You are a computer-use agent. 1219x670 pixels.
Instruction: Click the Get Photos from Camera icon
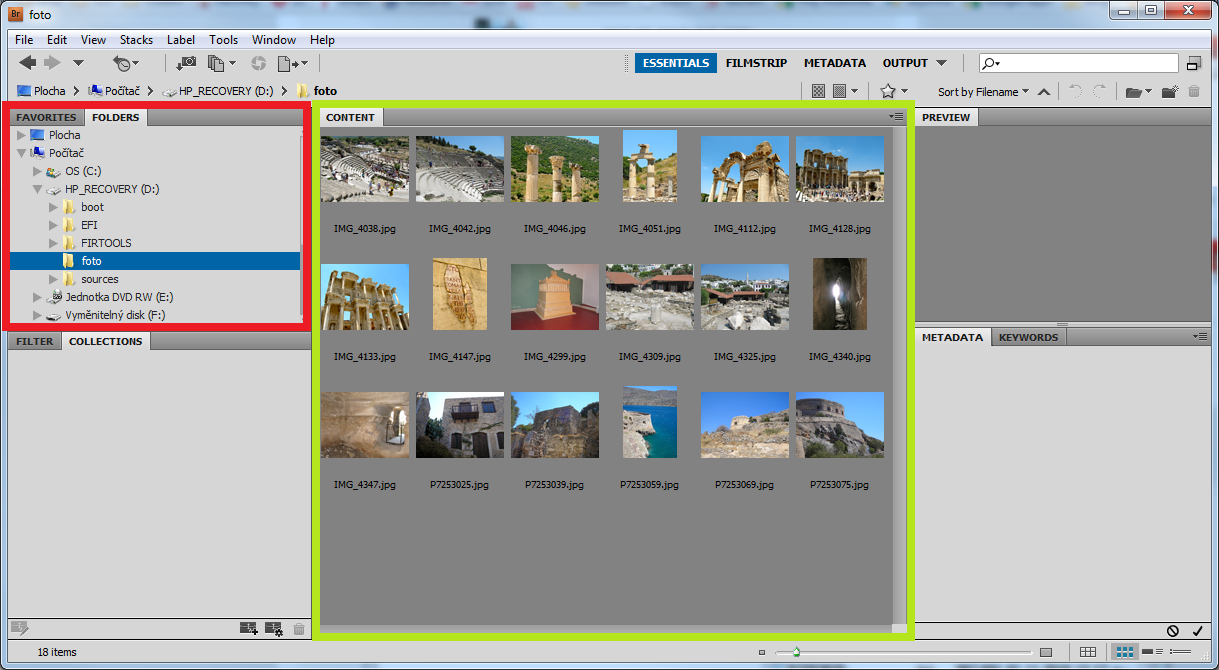click(x=187, y=63)
